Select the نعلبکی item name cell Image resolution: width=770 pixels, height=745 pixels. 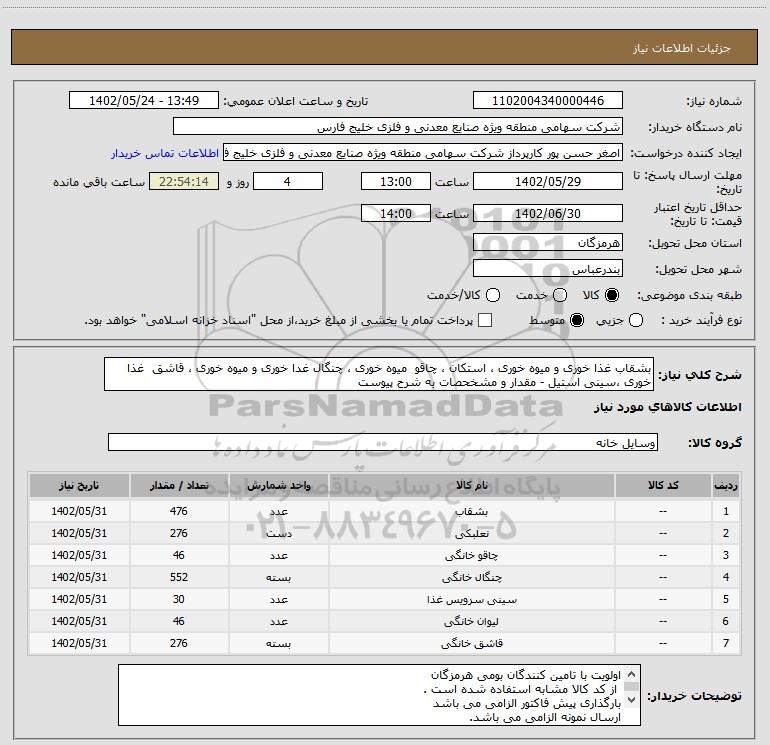click(471, 533)
